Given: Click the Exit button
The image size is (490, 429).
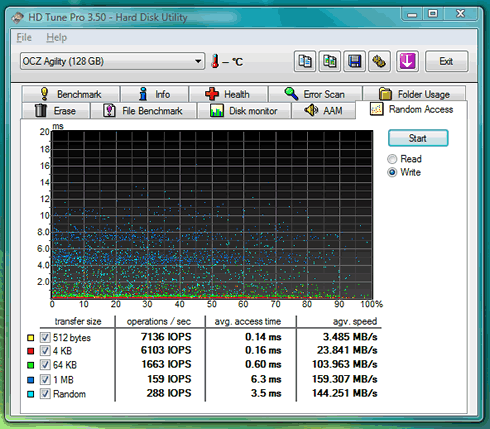Looking at the screenshot, I should click(x=446, y=61).
